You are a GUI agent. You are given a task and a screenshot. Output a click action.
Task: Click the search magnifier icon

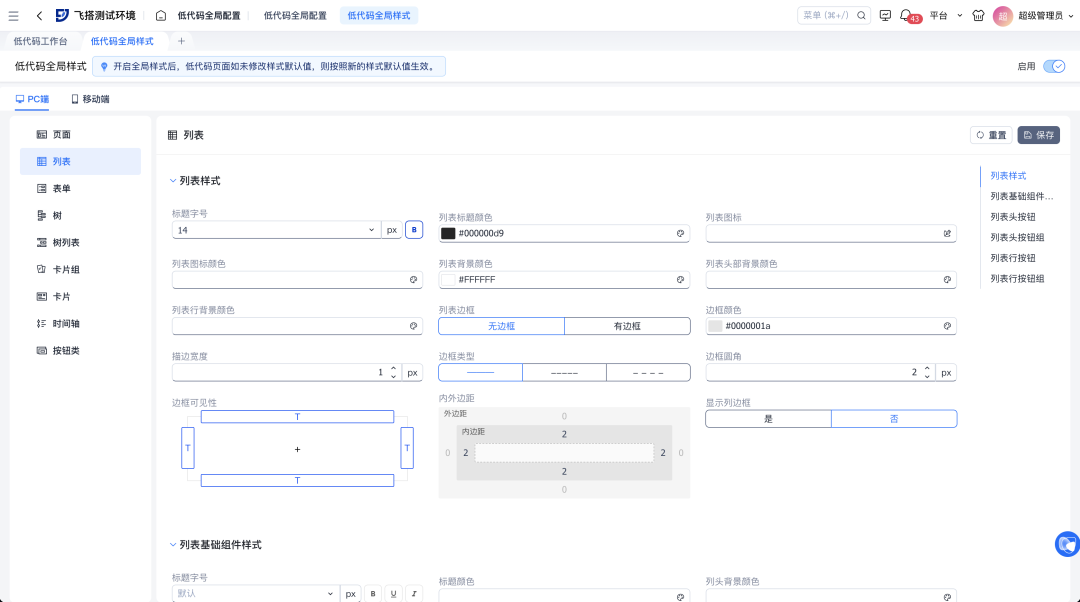pyautogui.click(x=861, y=15)
